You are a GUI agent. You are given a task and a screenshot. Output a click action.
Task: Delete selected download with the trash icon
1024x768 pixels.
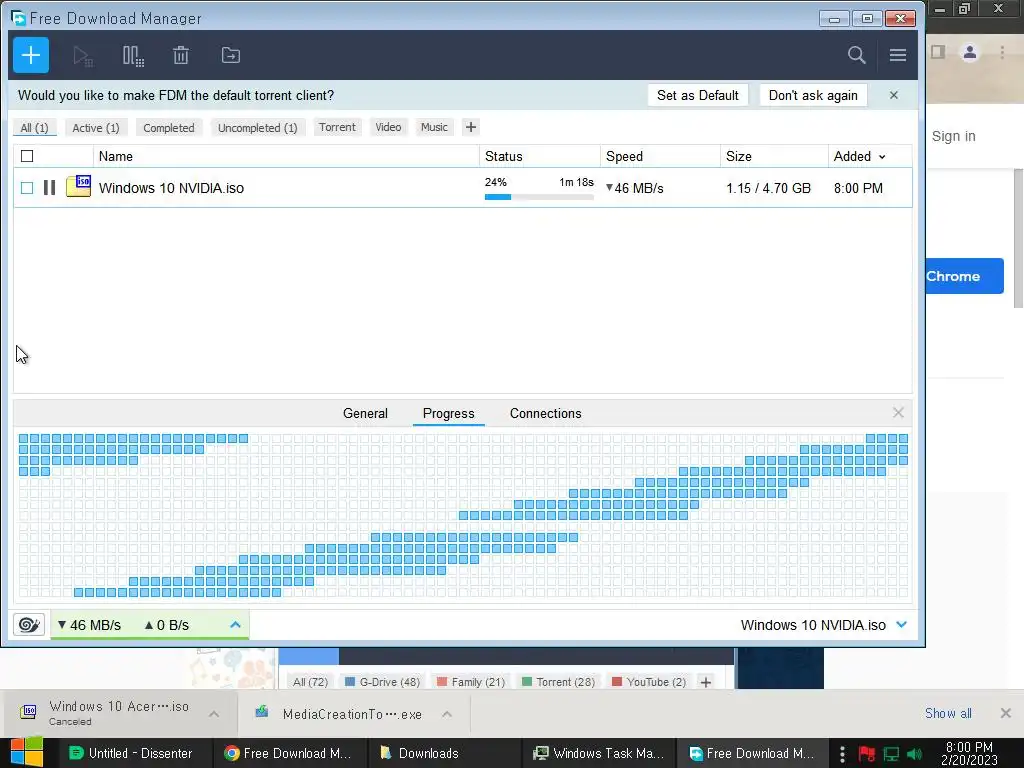tap(181, 56)
